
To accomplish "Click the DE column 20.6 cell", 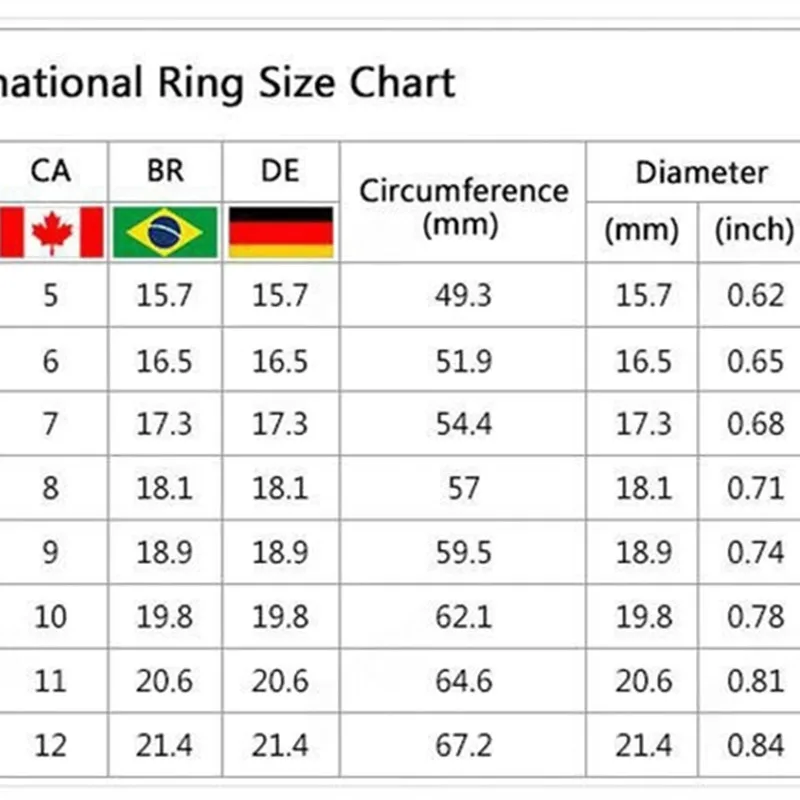I will pos(281,681).
